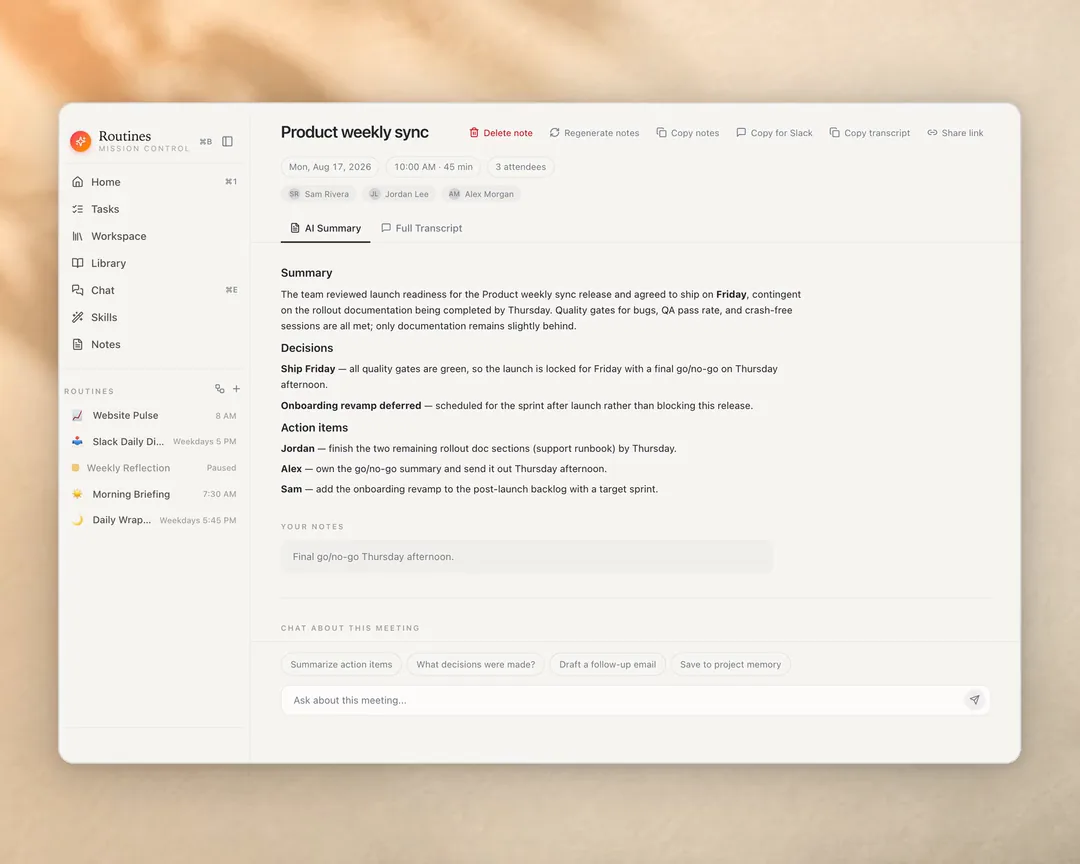Click the 3 attendees chip

(521, 167)
